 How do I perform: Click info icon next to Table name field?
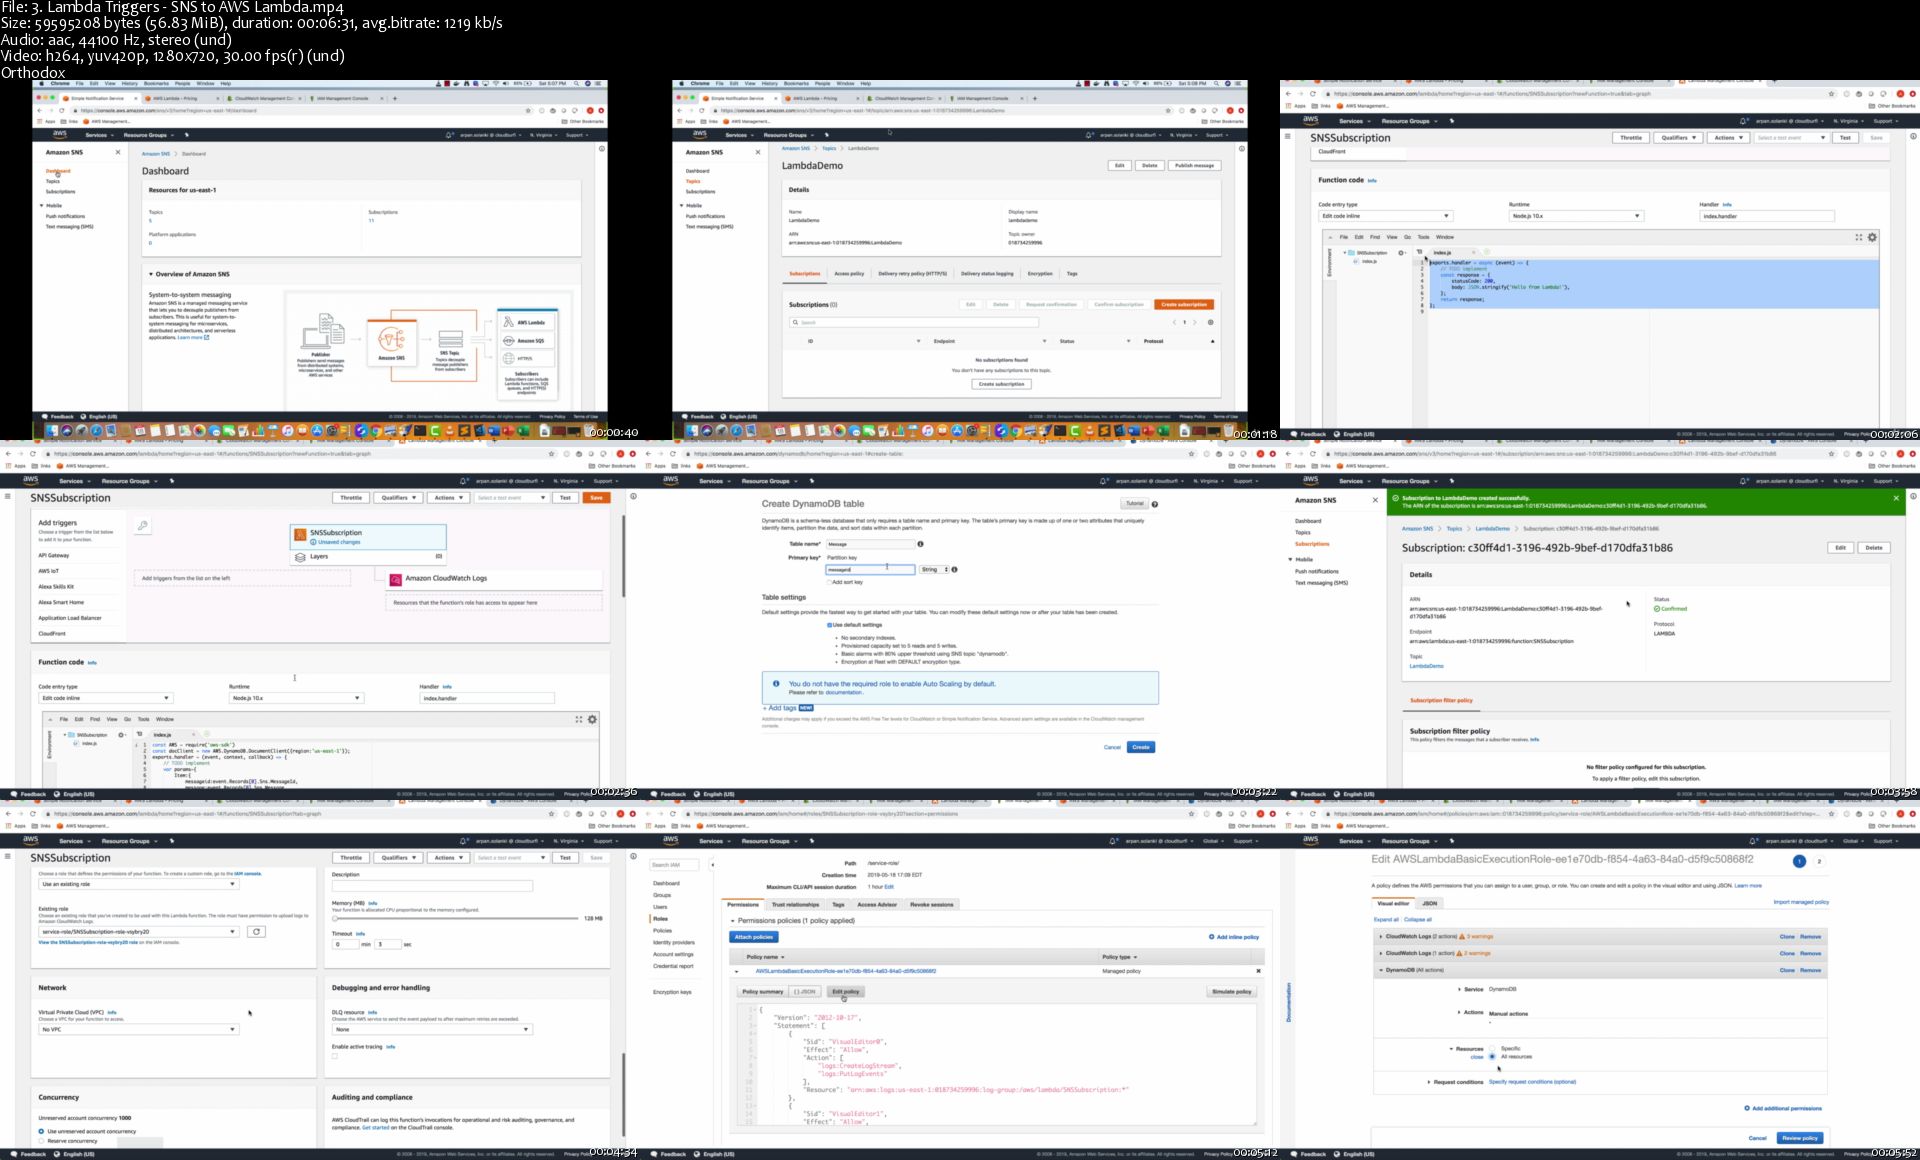point(920,544)
